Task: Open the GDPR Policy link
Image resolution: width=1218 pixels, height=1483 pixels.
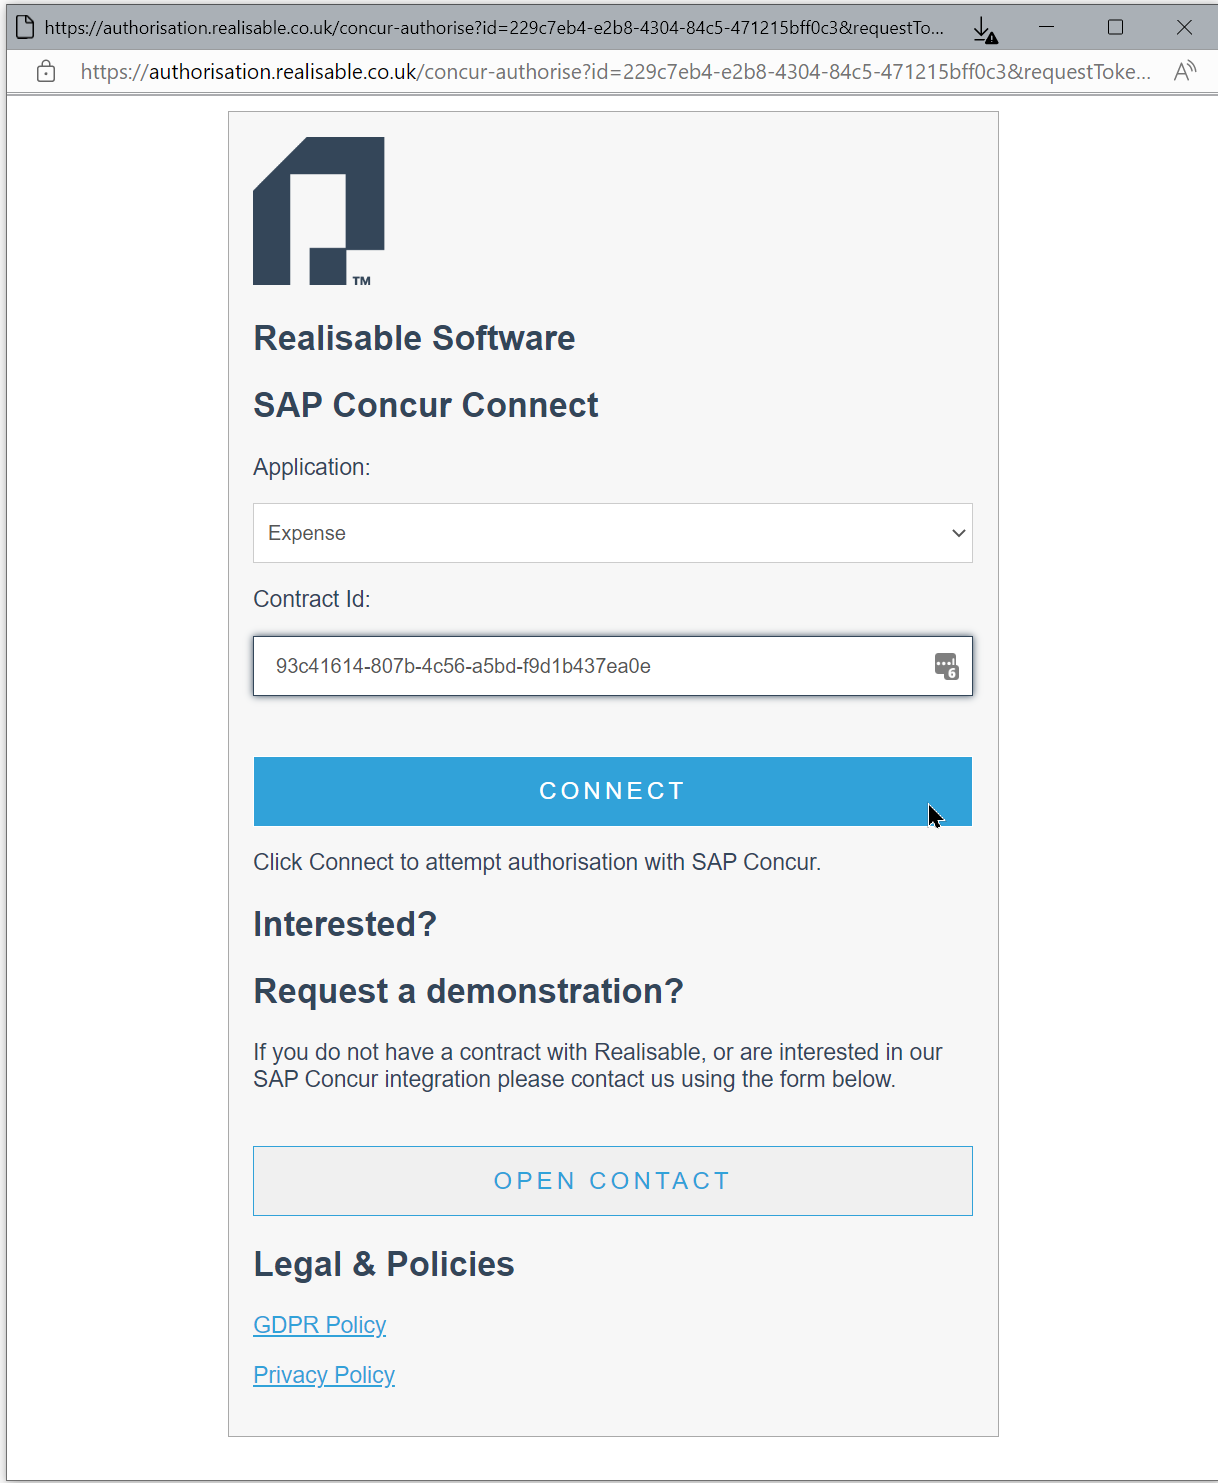Action: coord(319,1325)
